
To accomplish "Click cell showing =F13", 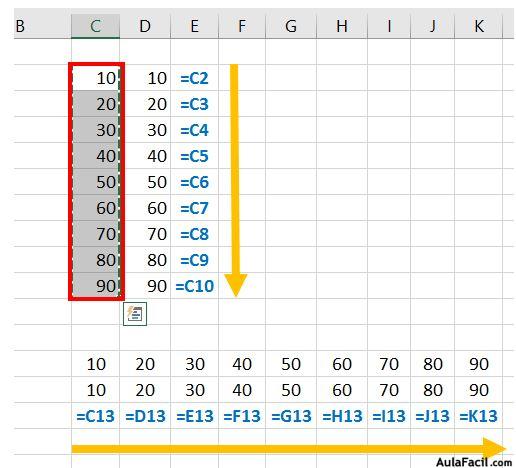I will [x=242, y=416].
